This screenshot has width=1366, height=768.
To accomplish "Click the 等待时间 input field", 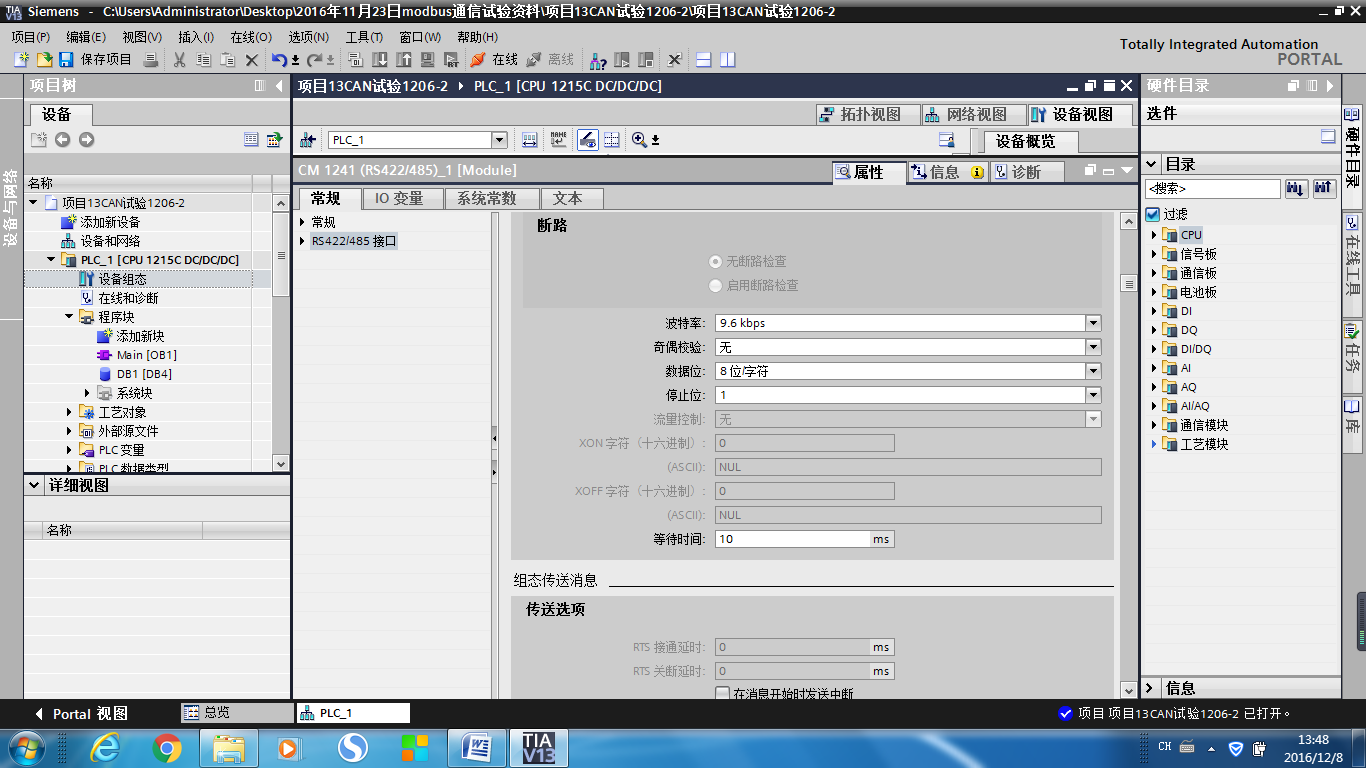I will click(793, 539).
